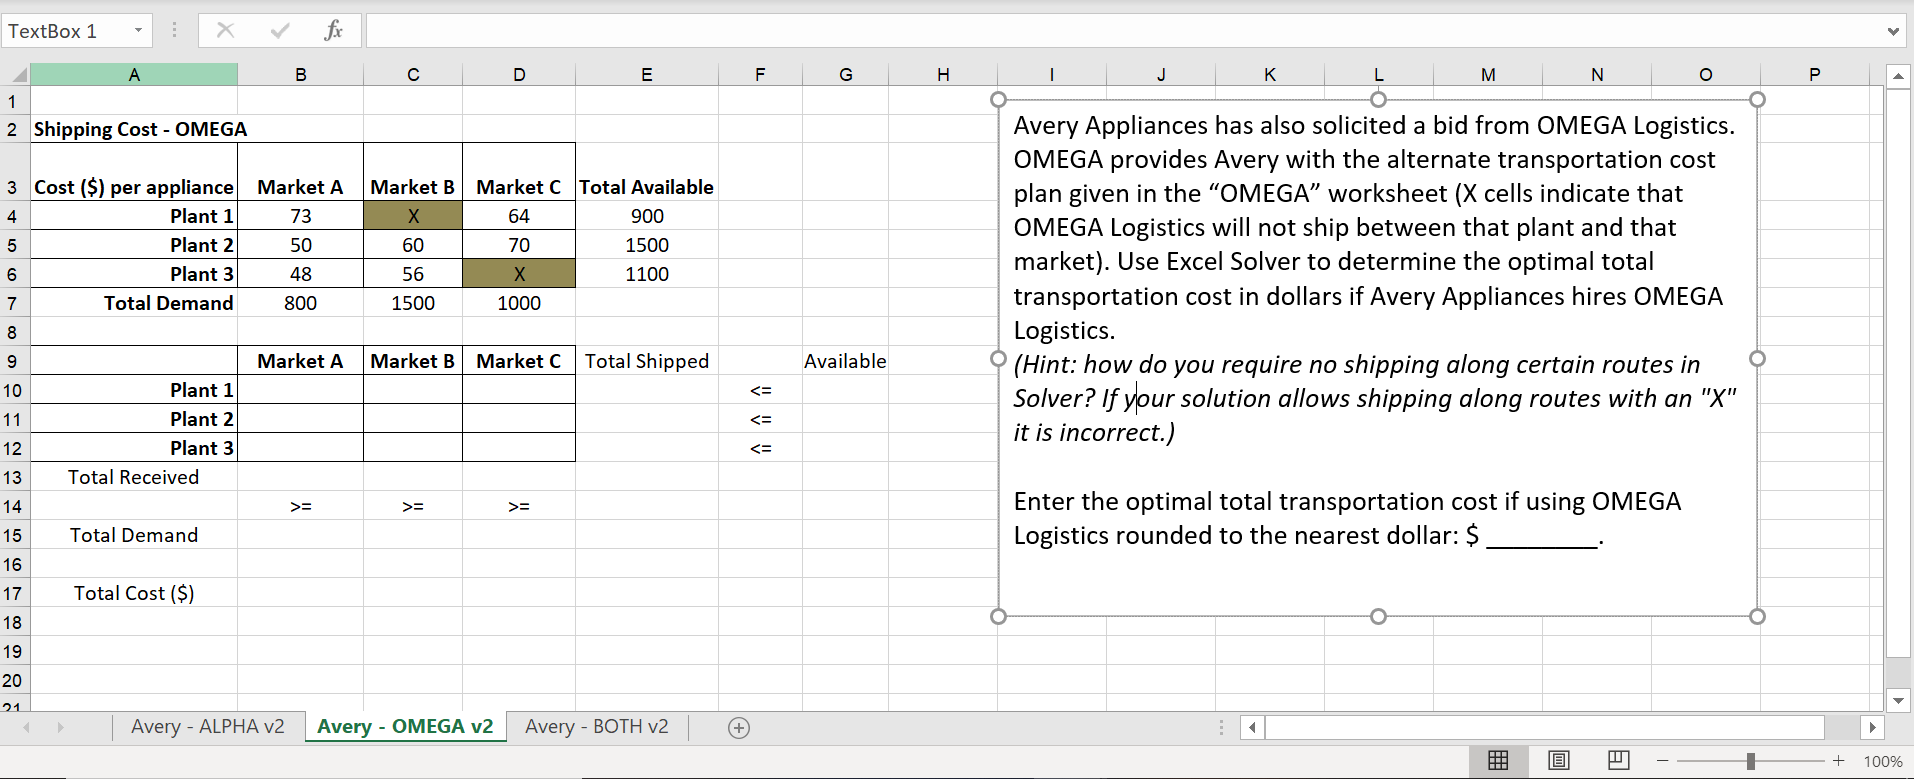Select column A header
The image size is (1914, 779).
134,75
